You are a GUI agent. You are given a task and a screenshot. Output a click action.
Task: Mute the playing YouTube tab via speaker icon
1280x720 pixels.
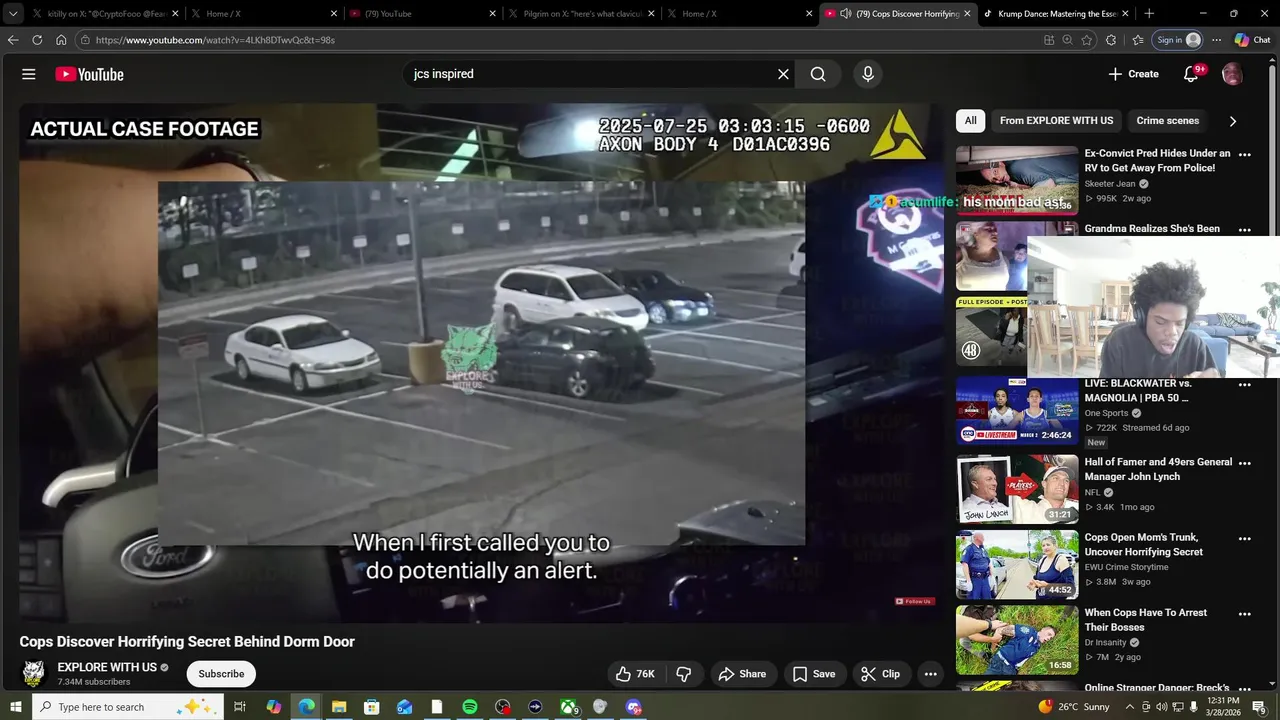845,14
